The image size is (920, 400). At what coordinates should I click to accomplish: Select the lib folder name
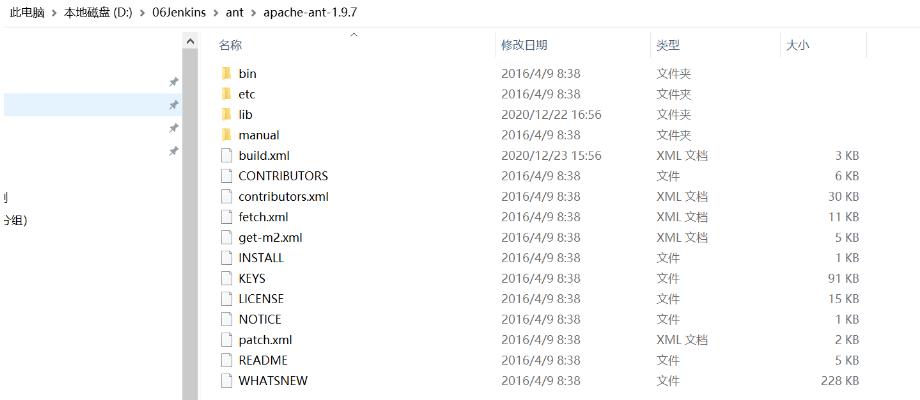coord(245,114)
